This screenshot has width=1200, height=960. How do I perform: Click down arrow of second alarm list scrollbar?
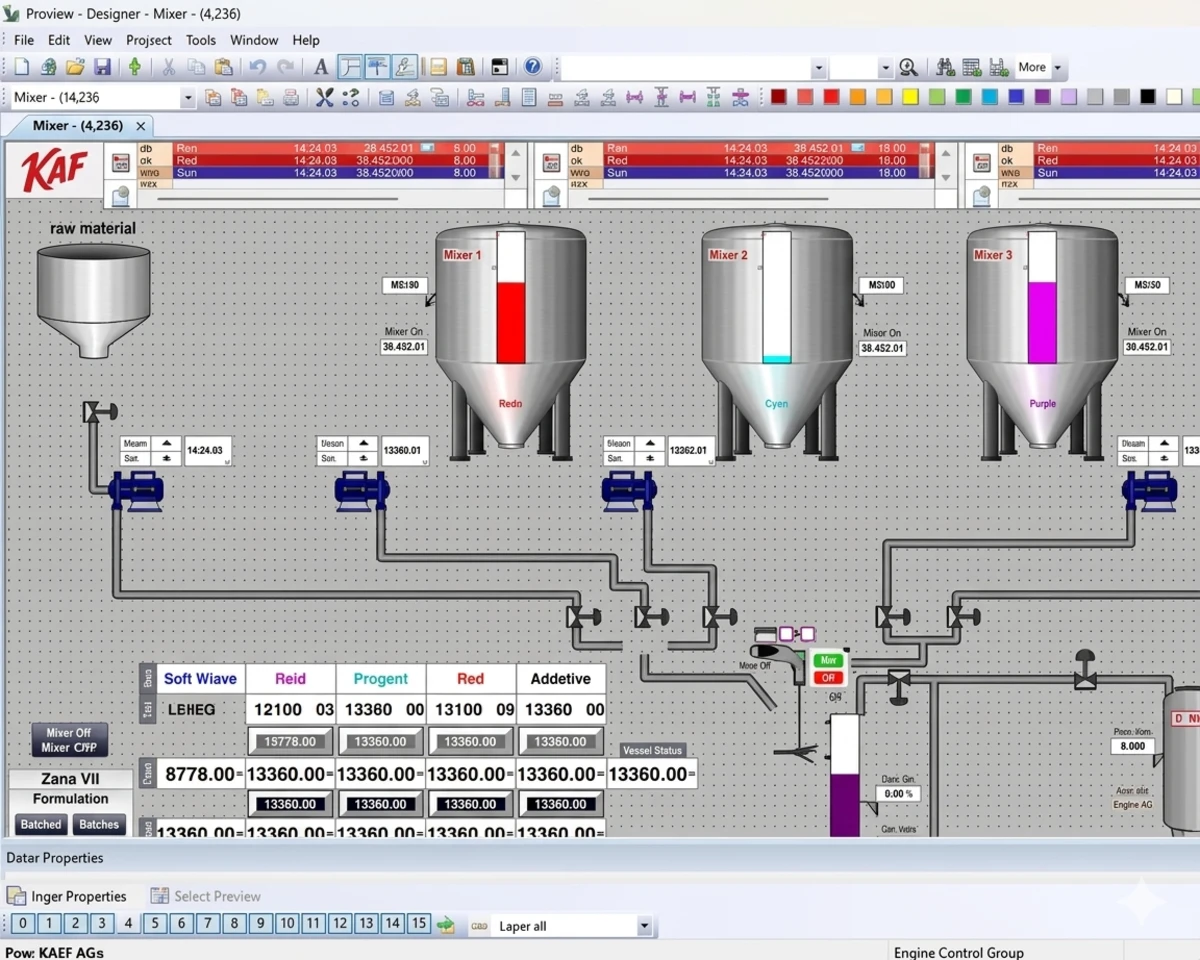pyautogui.click(x=944, y=177)
